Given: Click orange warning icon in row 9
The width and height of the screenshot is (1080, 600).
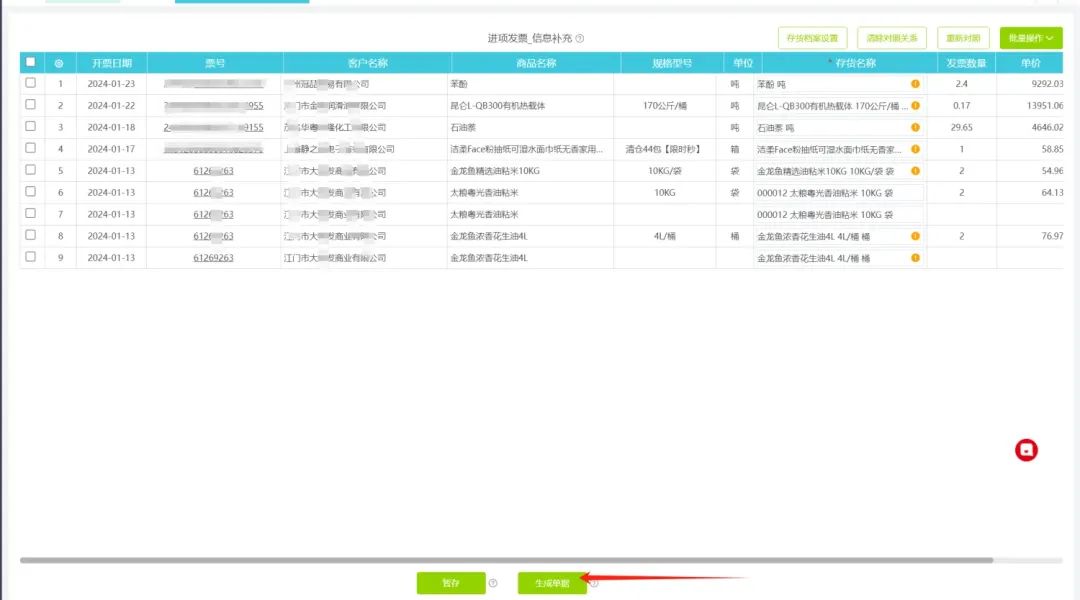Looking at the screenshot, I should pos(915,257).
